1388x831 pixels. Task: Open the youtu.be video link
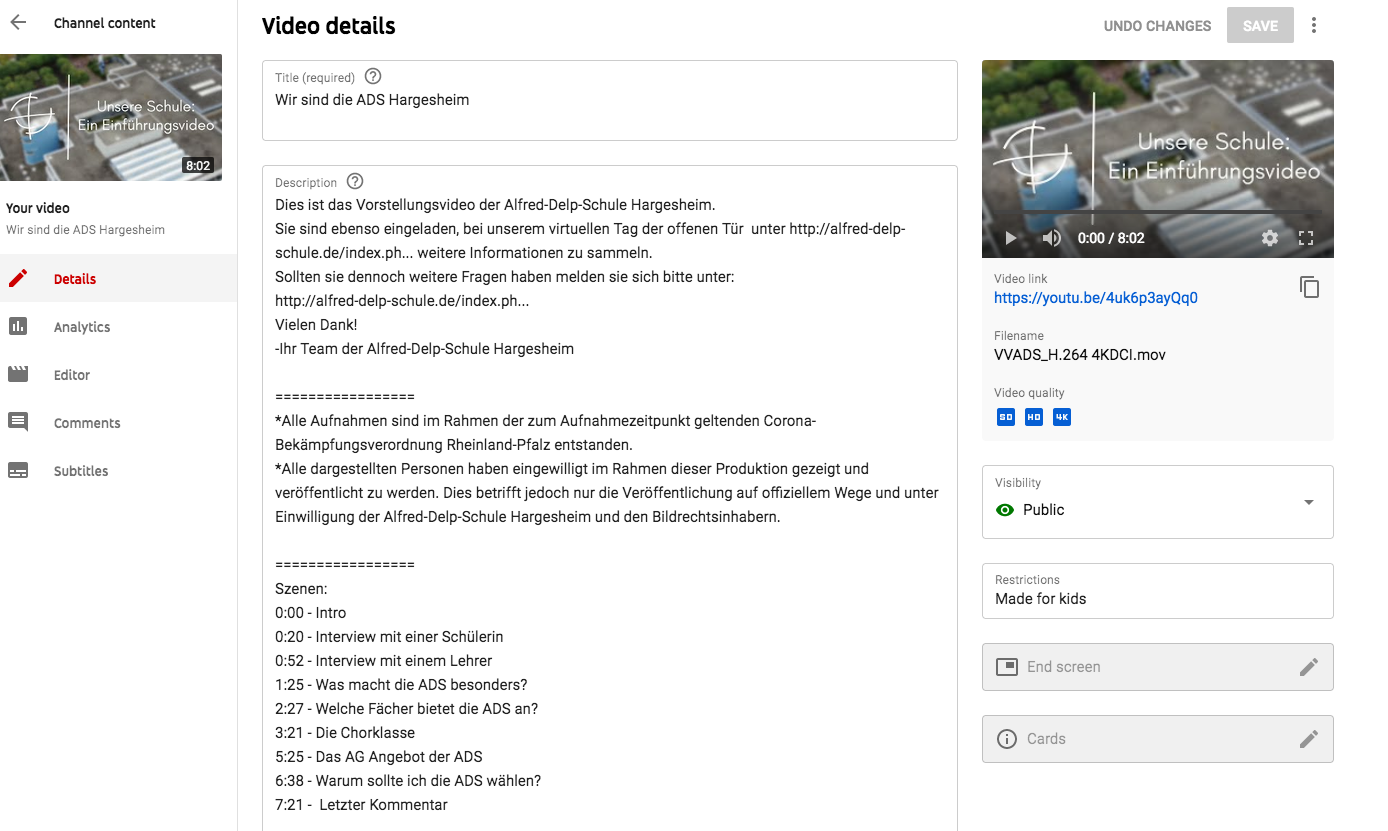point(1096,298)
